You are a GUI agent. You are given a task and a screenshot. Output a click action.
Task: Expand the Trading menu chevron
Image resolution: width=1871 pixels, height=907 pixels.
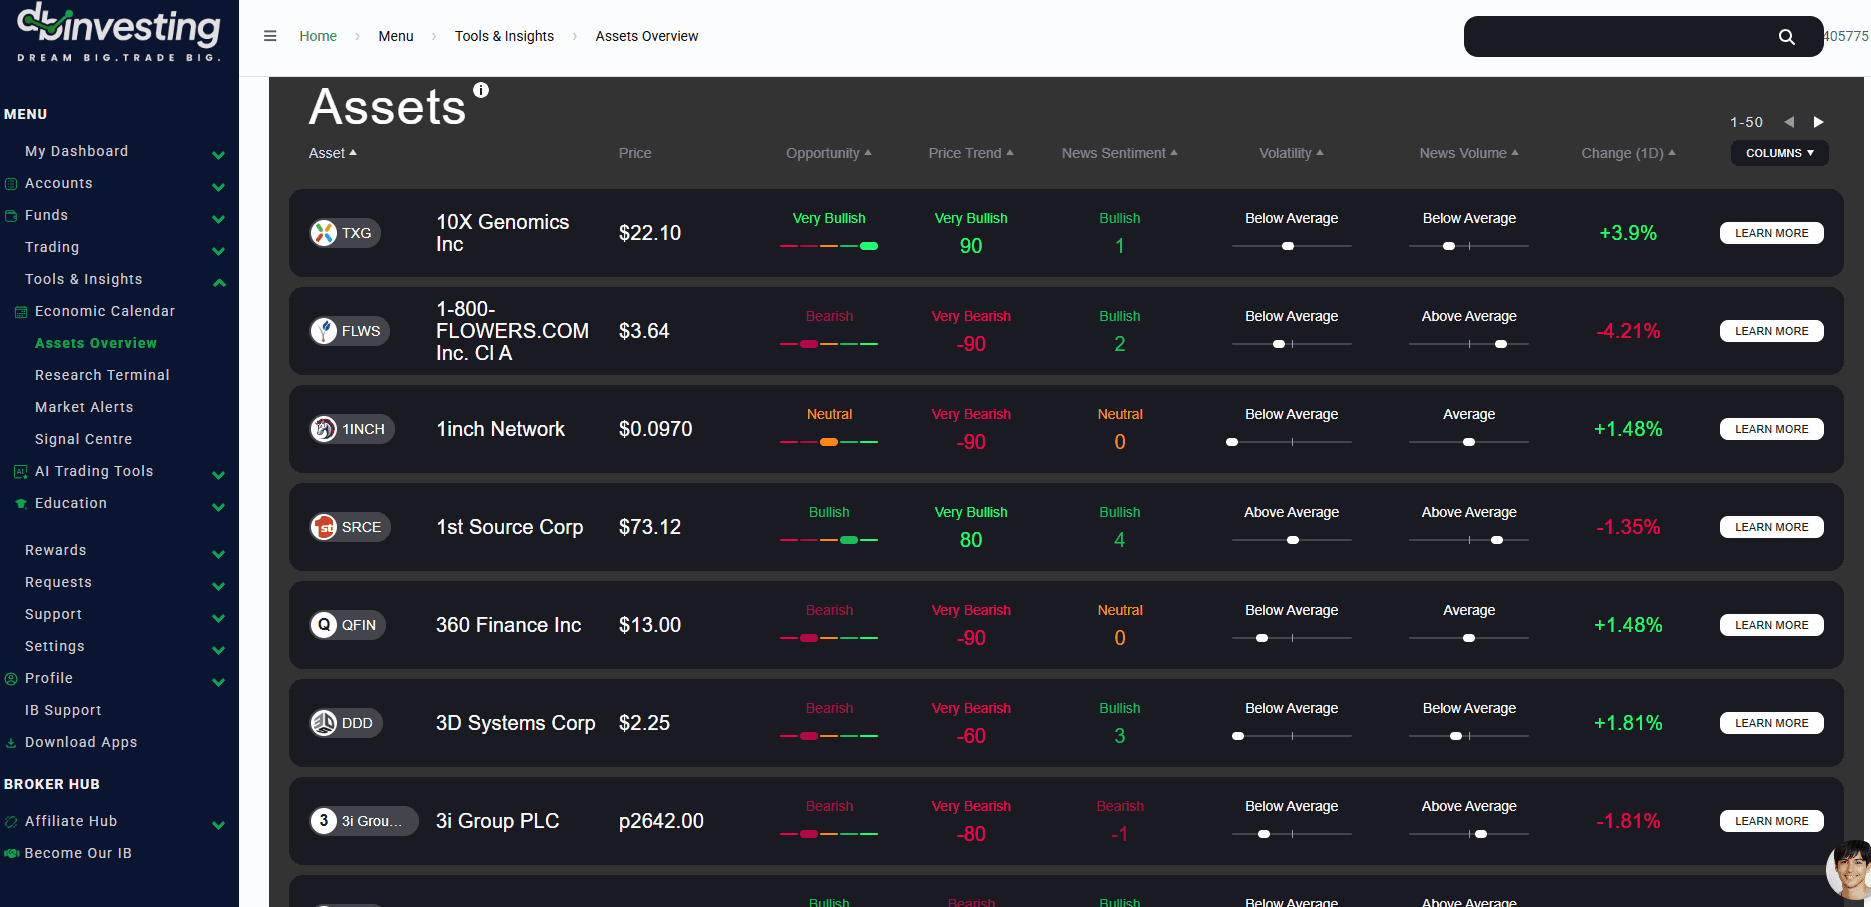pyautogui.click(x=218, y=251)
